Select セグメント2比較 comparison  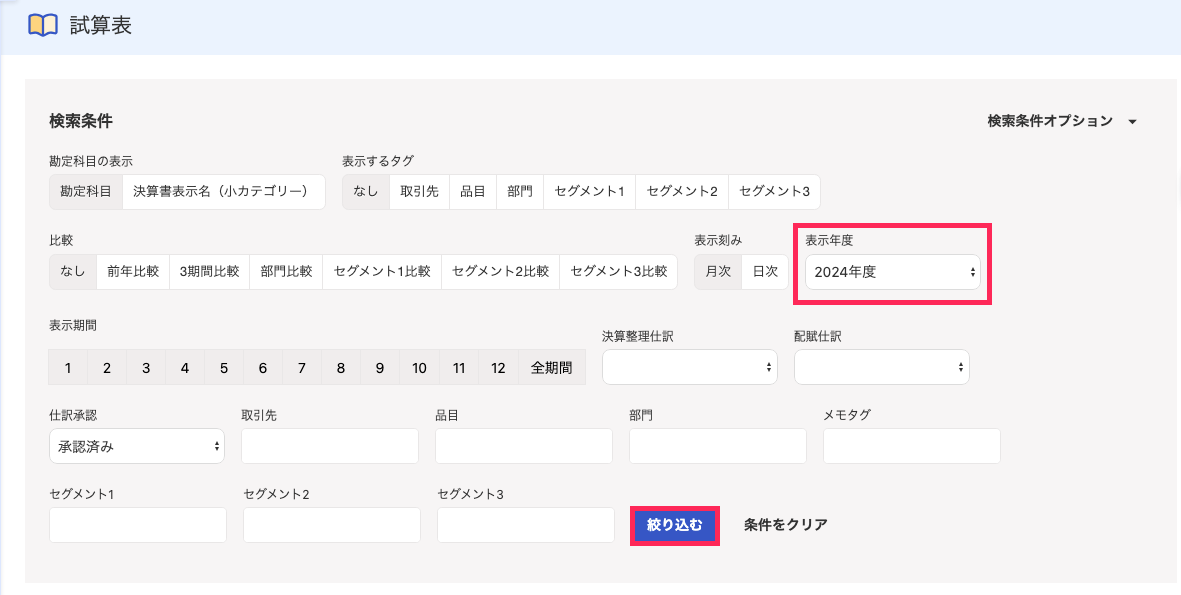click(501, 272)
